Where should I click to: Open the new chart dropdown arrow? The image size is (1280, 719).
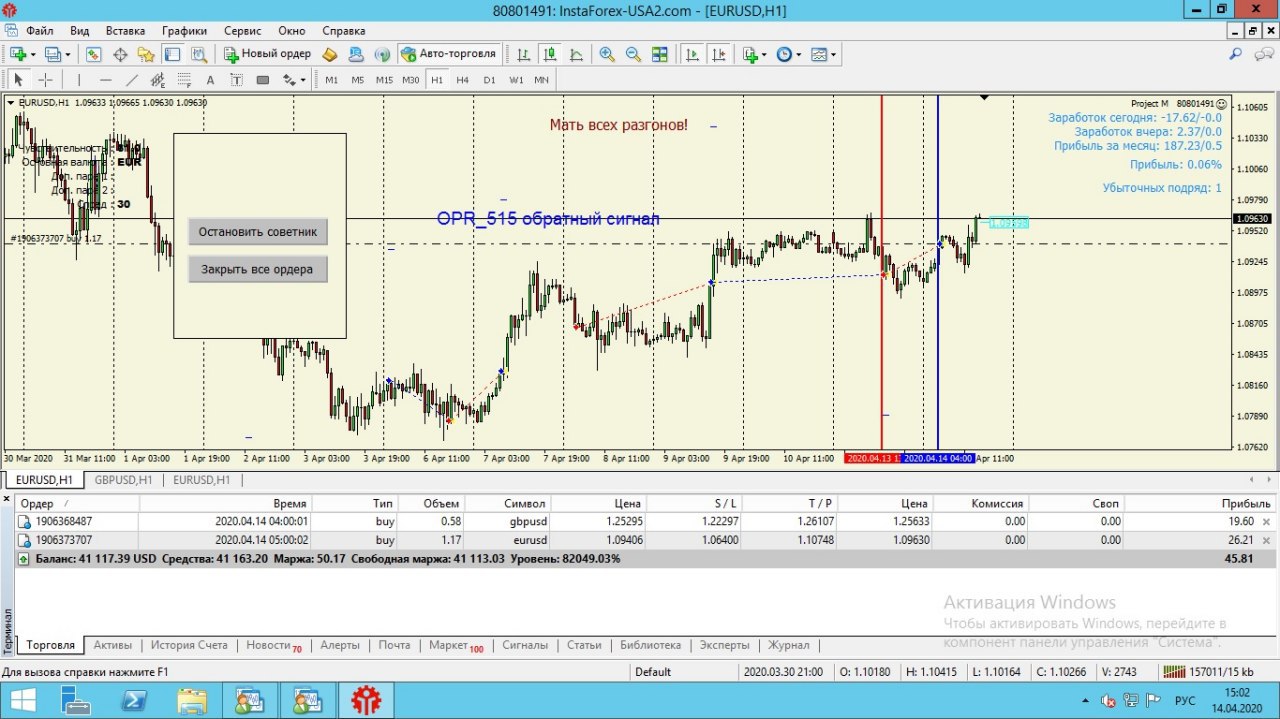32,54
